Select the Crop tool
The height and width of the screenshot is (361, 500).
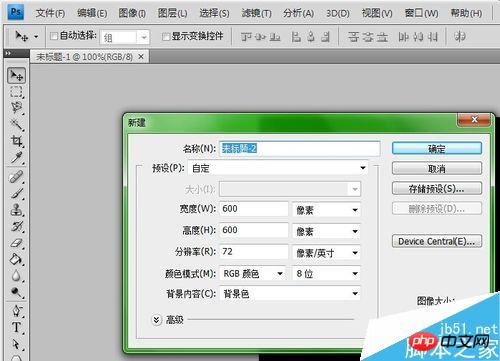click(16, 141)
